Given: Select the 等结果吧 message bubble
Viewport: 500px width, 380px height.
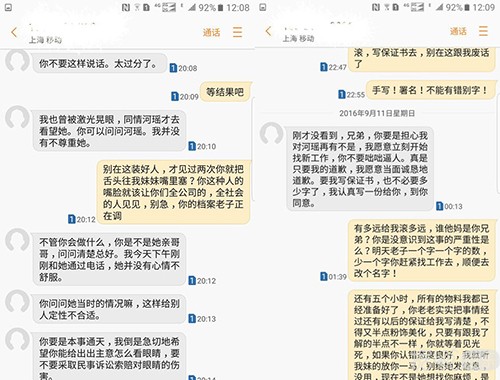Looking at the screenshot, I should (225, 92).
